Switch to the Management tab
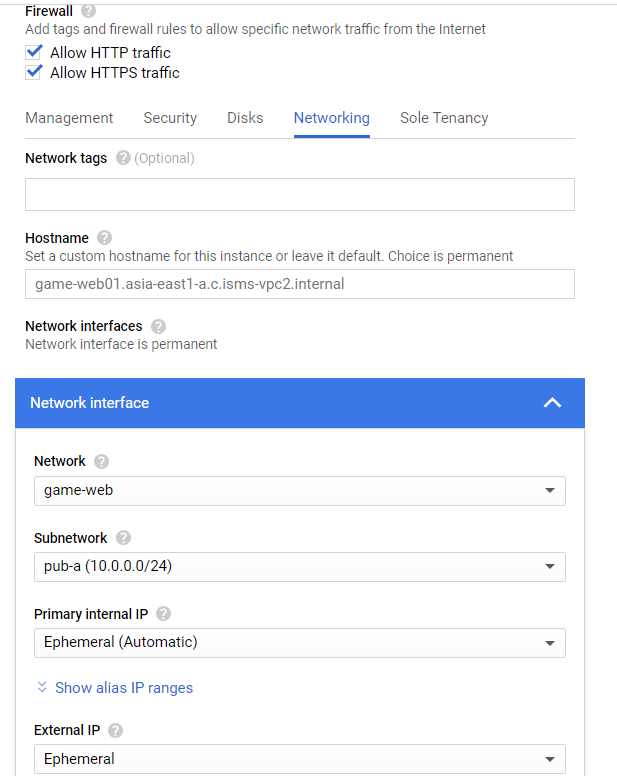 pyautogui.click(x=69, y=118)
